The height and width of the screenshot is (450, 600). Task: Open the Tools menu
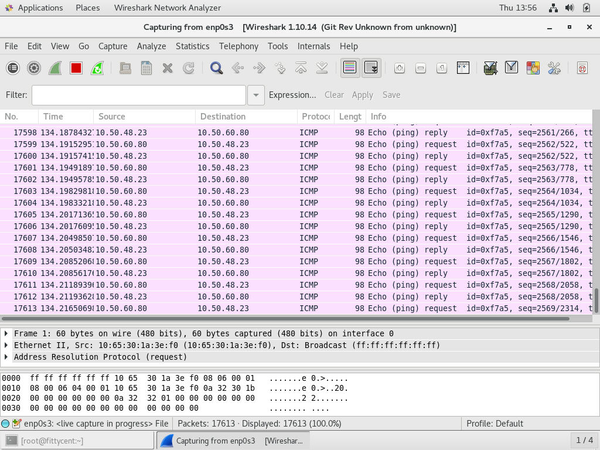pyautogui.click(x=277, y=46)
